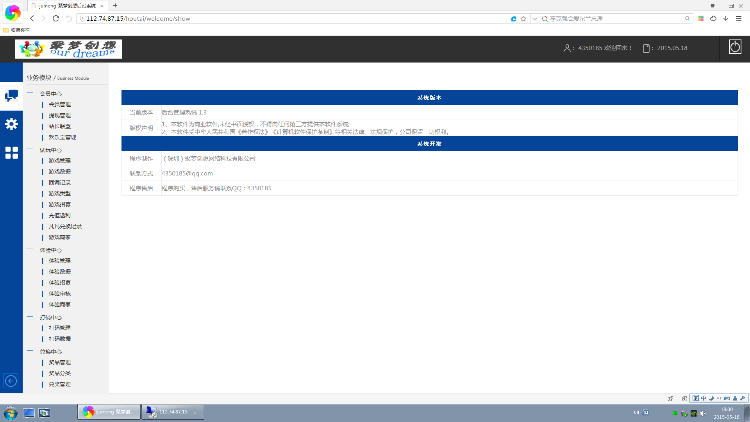Open the four-squares grid sidebar module

(x=11, y=153)
